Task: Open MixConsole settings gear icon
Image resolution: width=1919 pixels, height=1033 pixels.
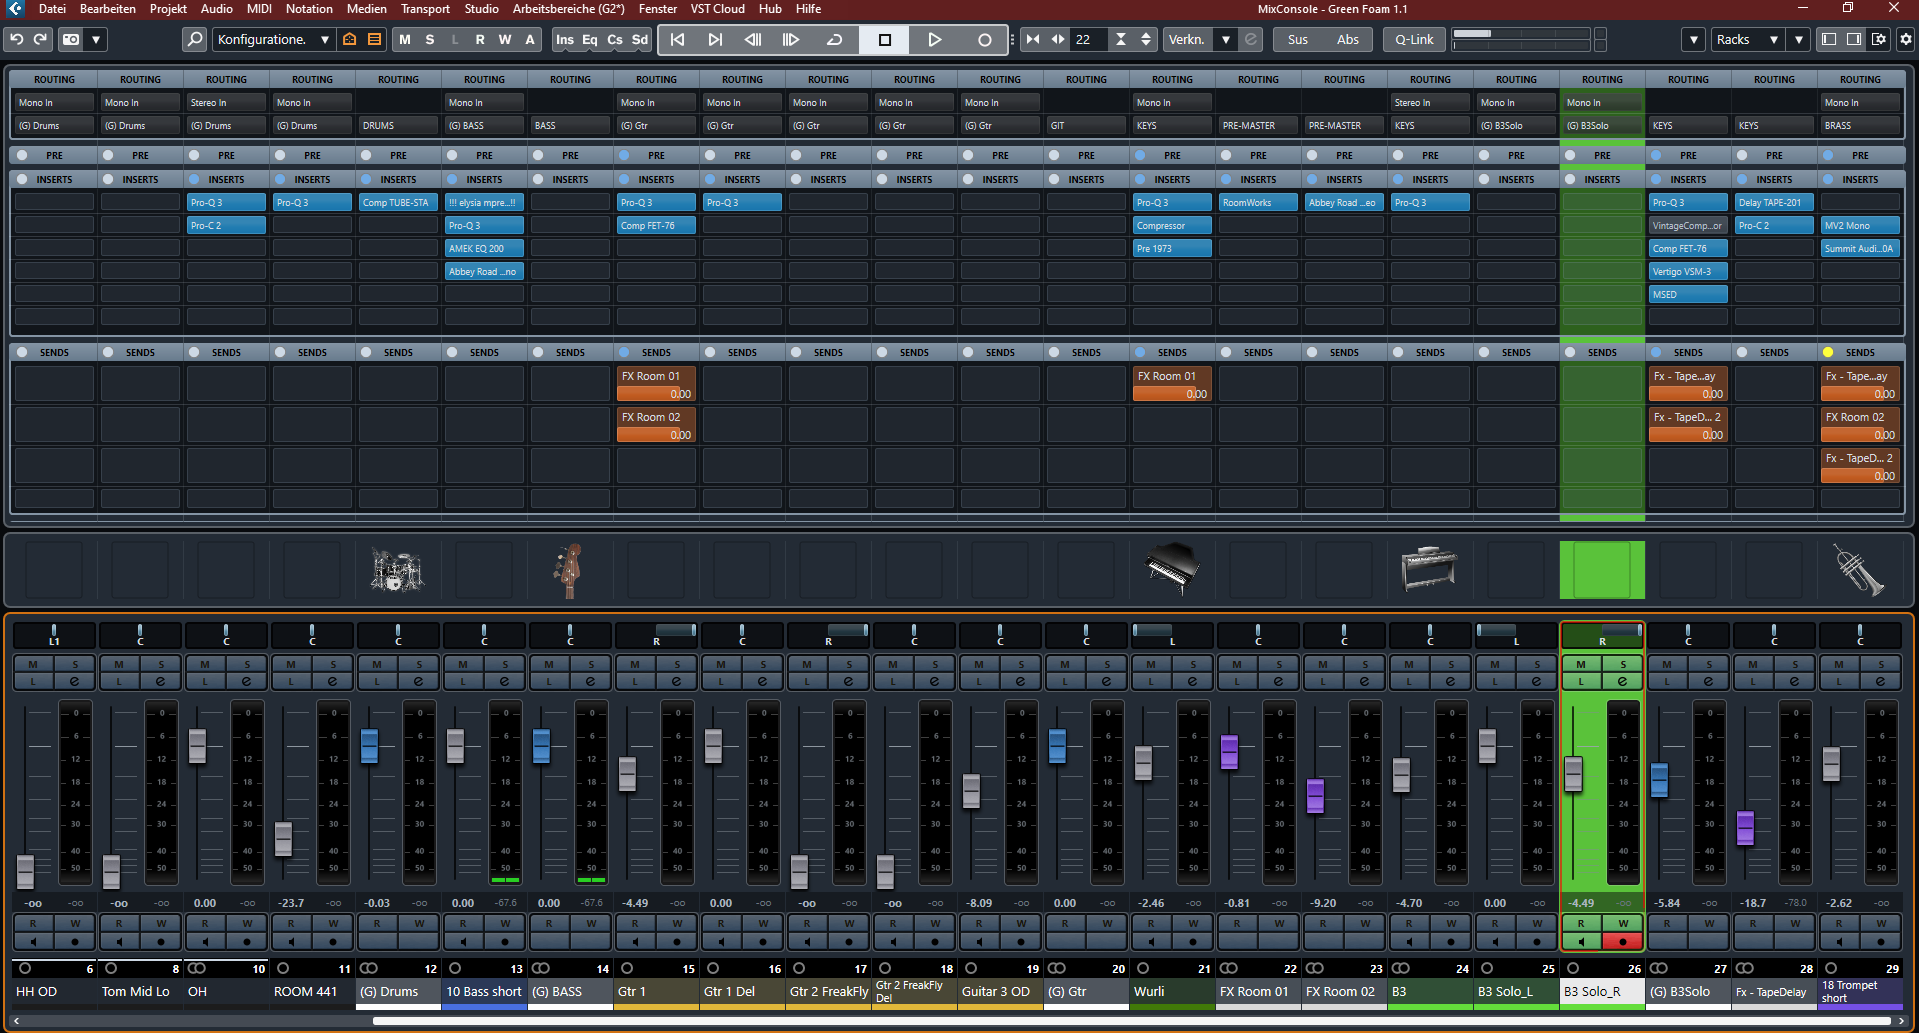Action: 1905,39
